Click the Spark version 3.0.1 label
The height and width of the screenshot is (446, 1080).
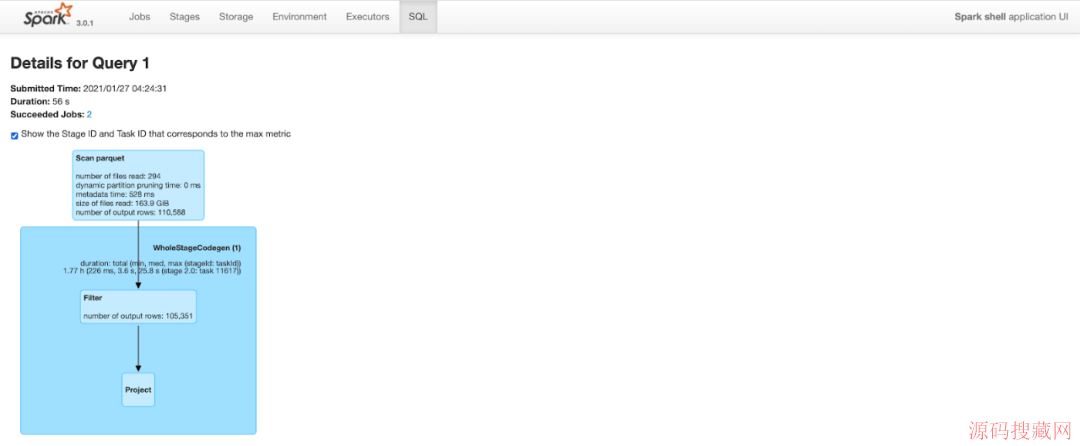coord(85,23)
